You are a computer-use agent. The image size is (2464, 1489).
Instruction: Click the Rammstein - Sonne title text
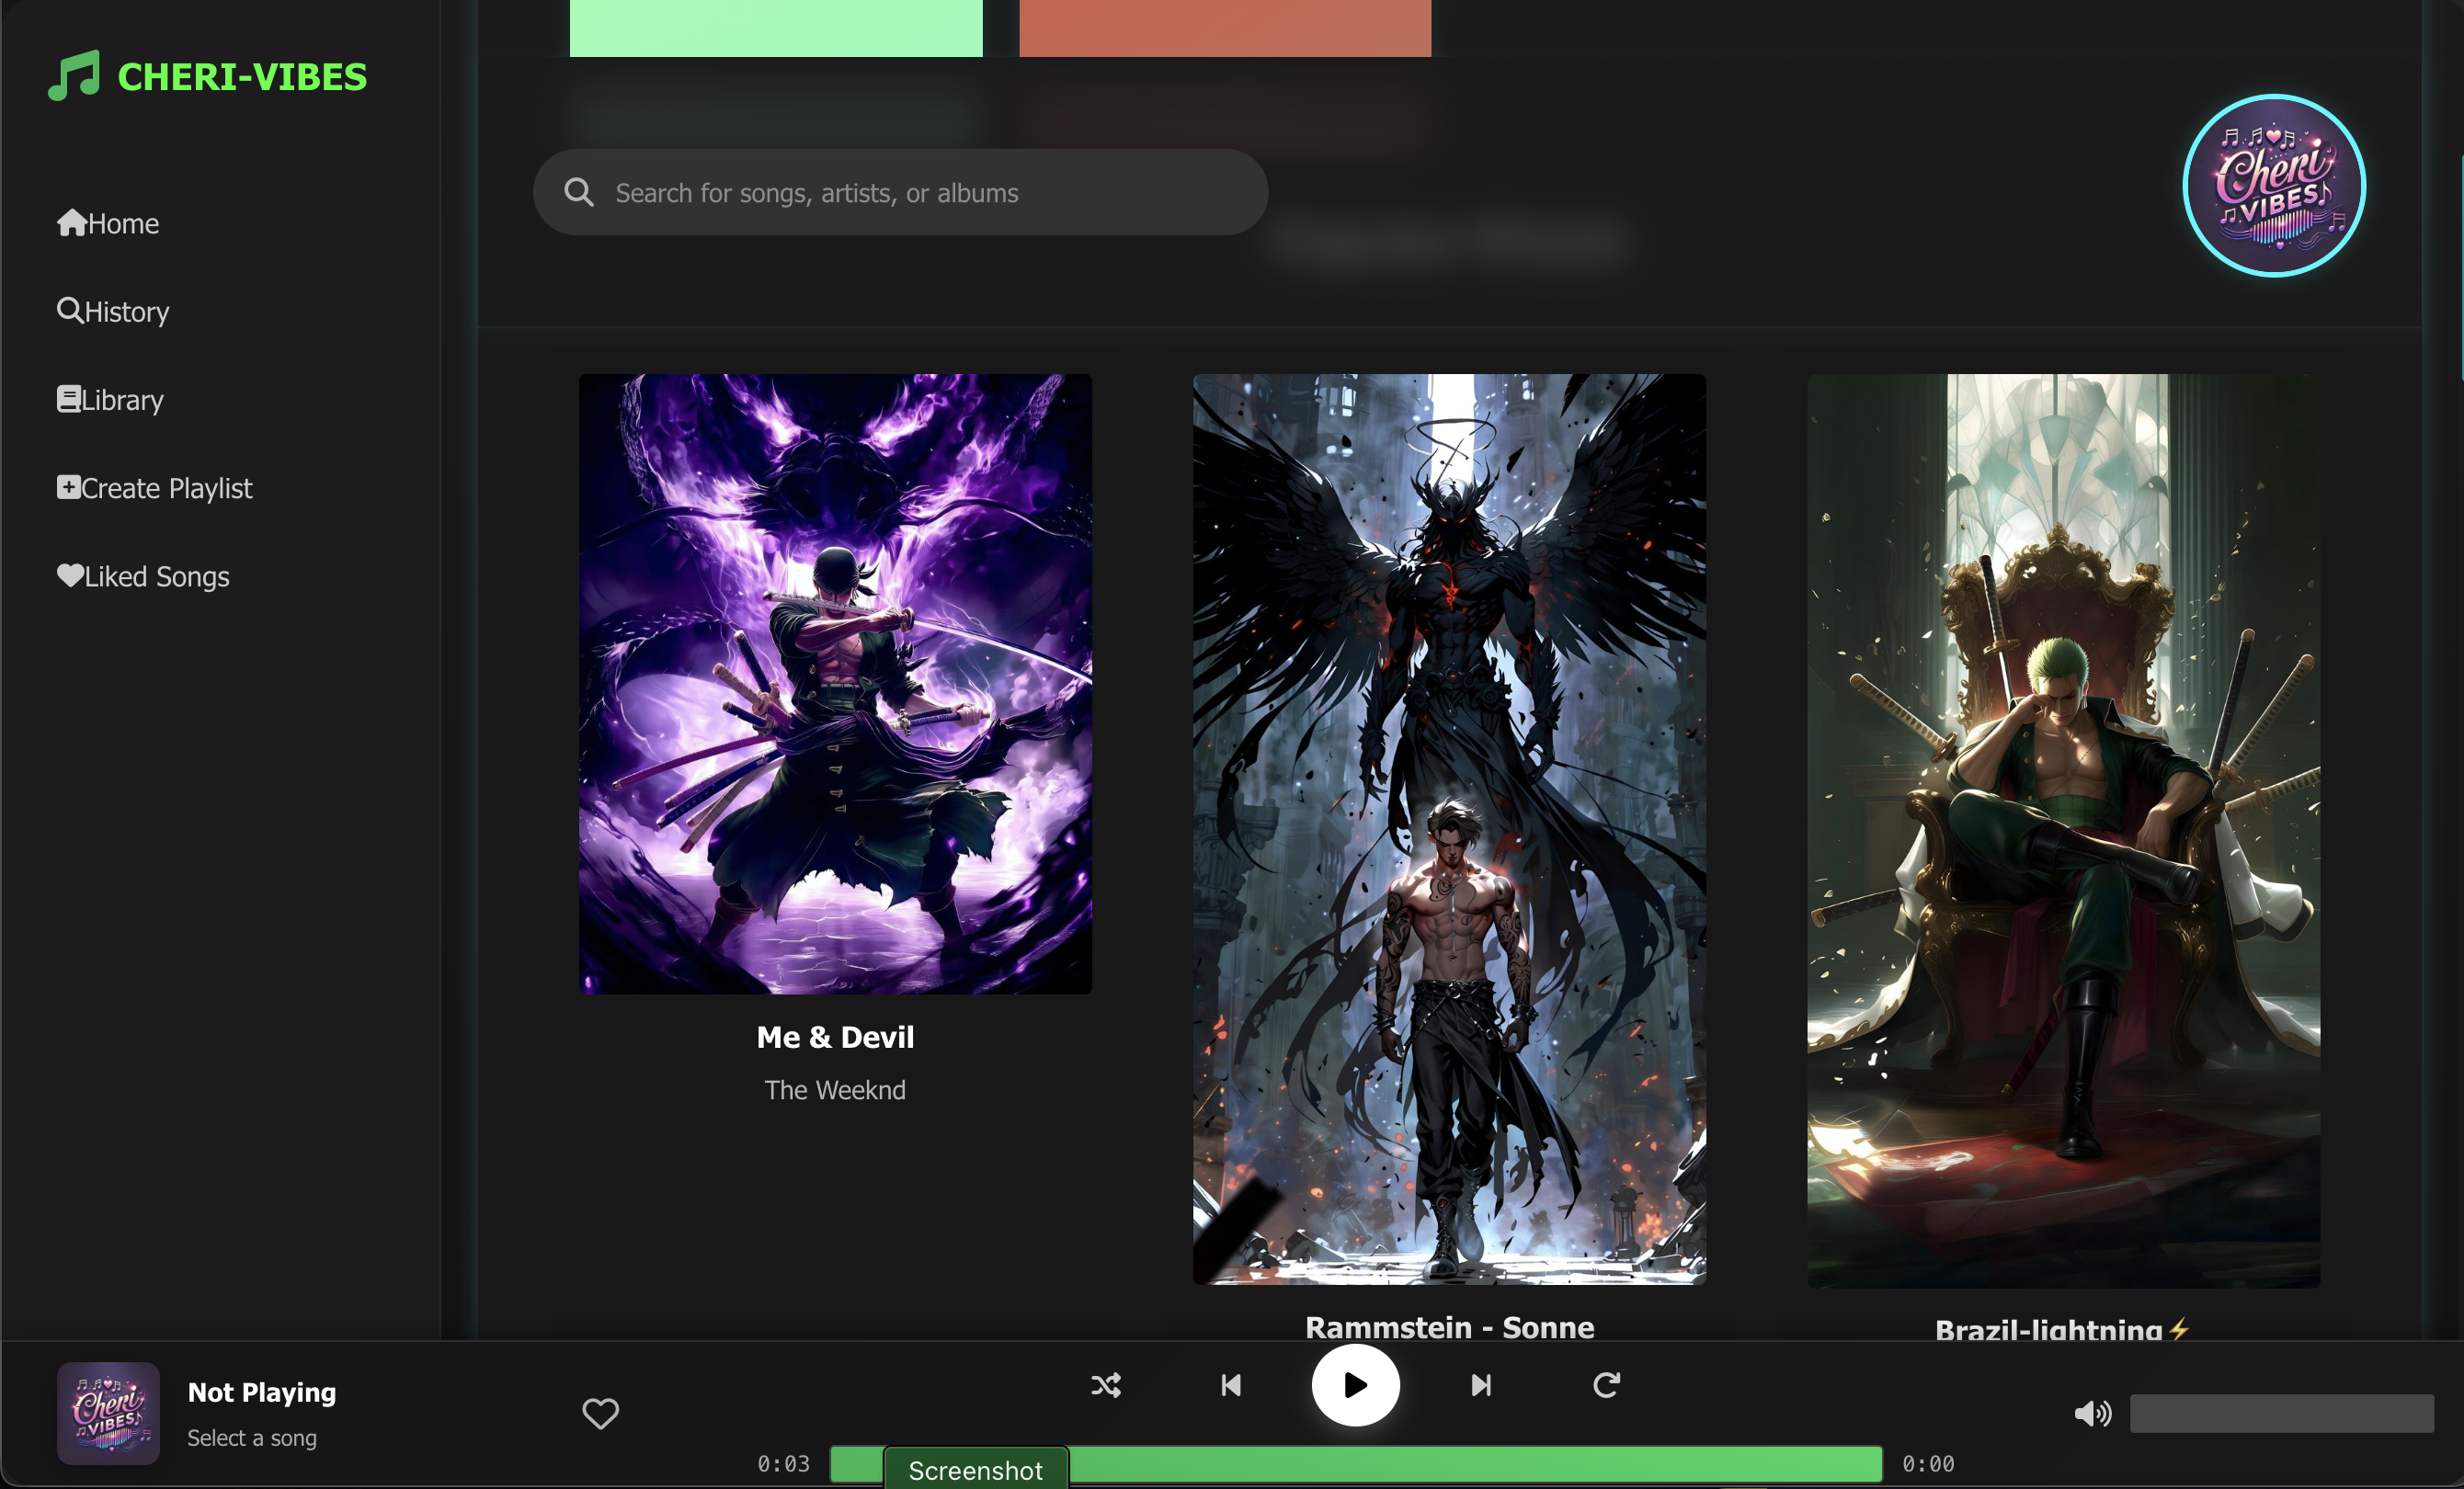pos(1449,1326)
